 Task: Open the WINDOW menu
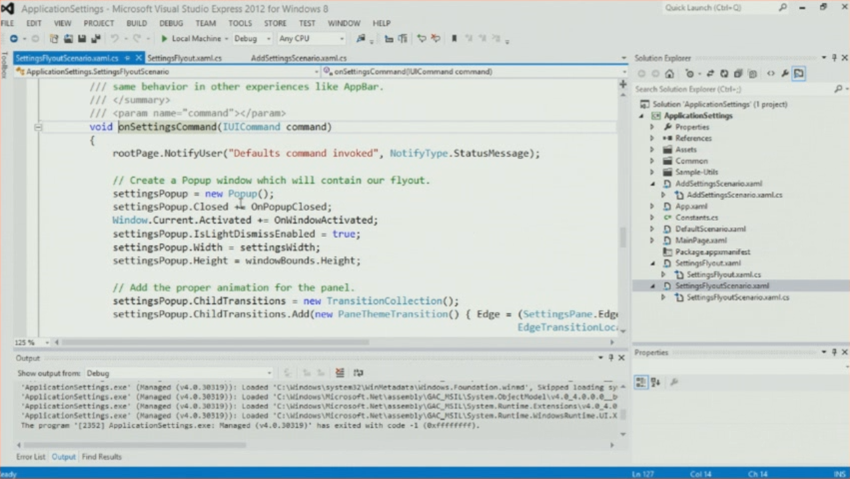tap(344, 23)
